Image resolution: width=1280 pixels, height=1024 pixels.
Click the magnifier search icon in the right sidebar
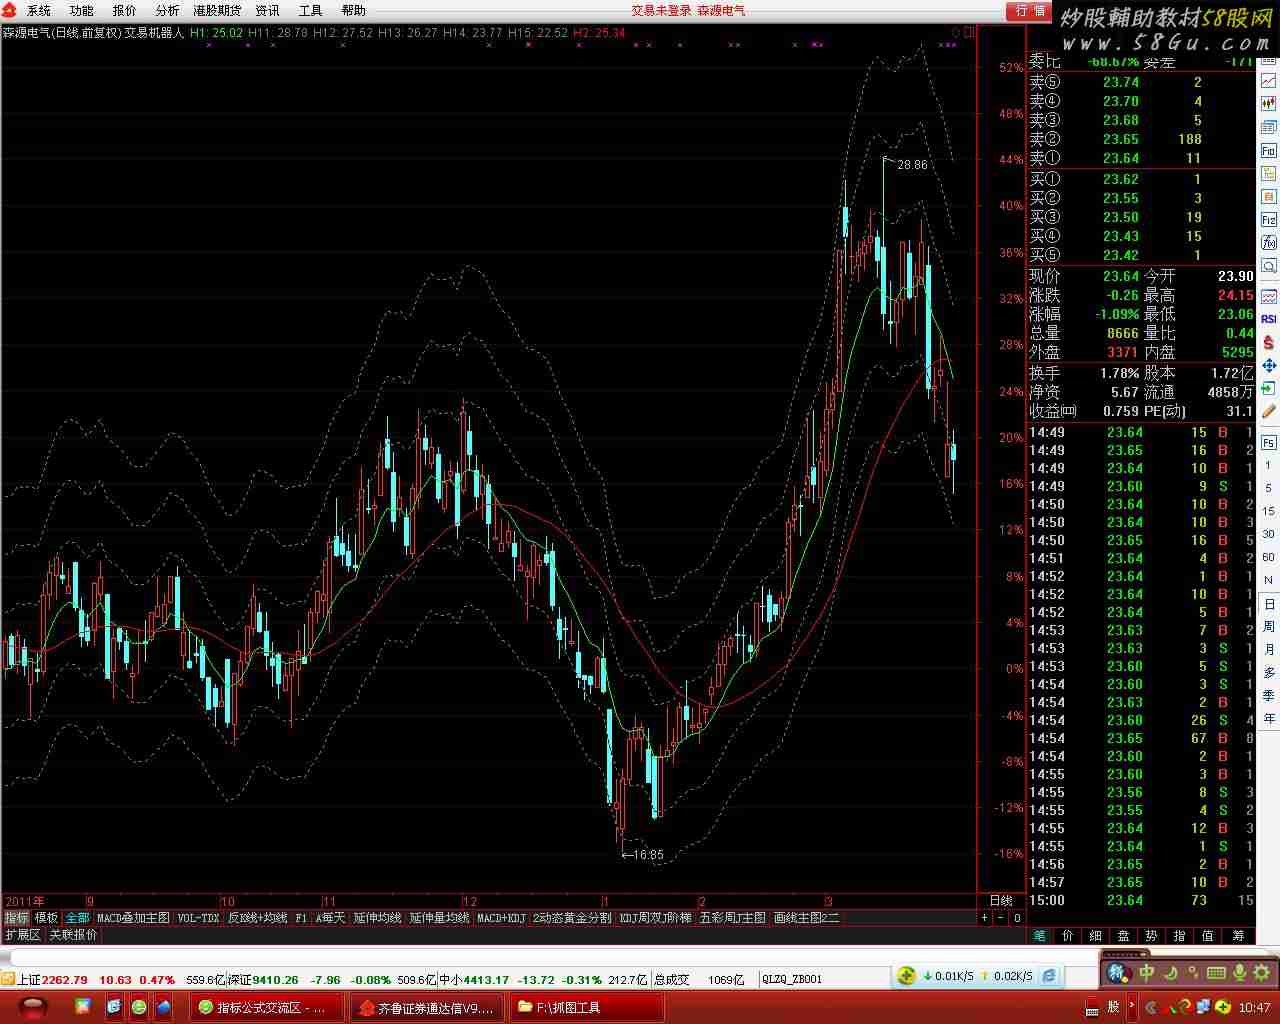click(1269, 265)
